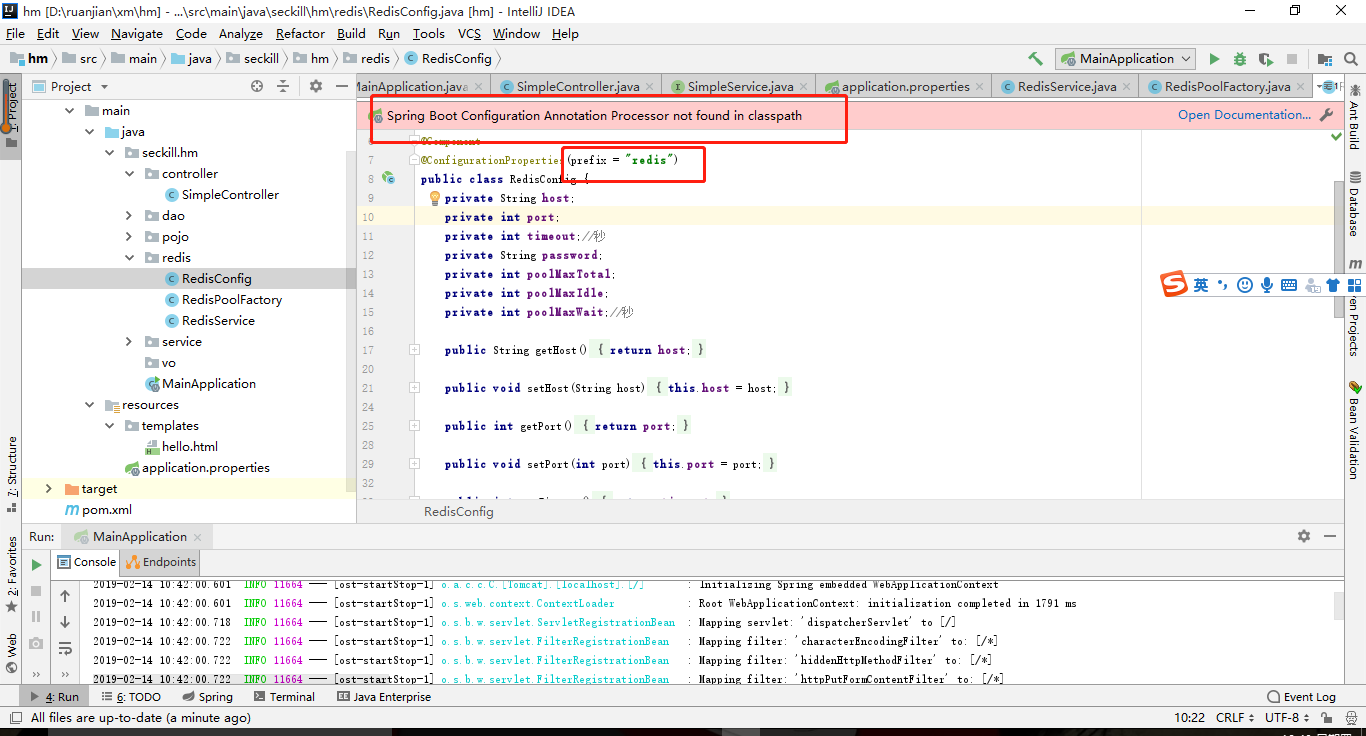Toggle the Ant Build side panel
The width and height of the screenshot is (1366, 736).
tap(1354, 116)
